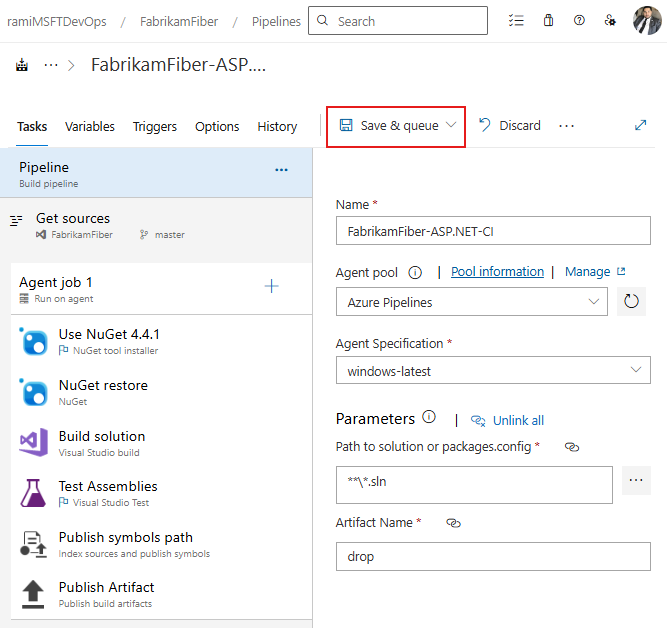Open the toolbar more actions ellipsis
This screenshot has height=628, width=667.
566,126
